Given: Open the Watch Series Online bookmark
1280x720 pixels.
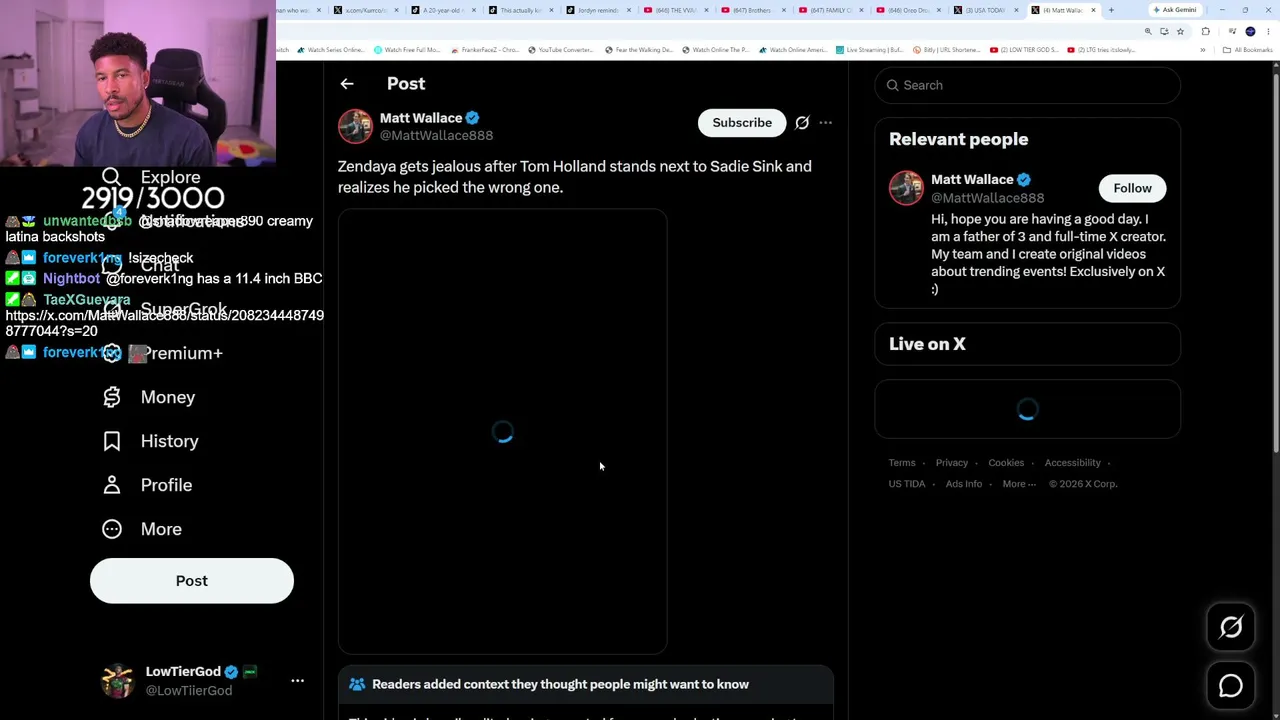Looking at the screenshot, I should (x=330, y=50).
